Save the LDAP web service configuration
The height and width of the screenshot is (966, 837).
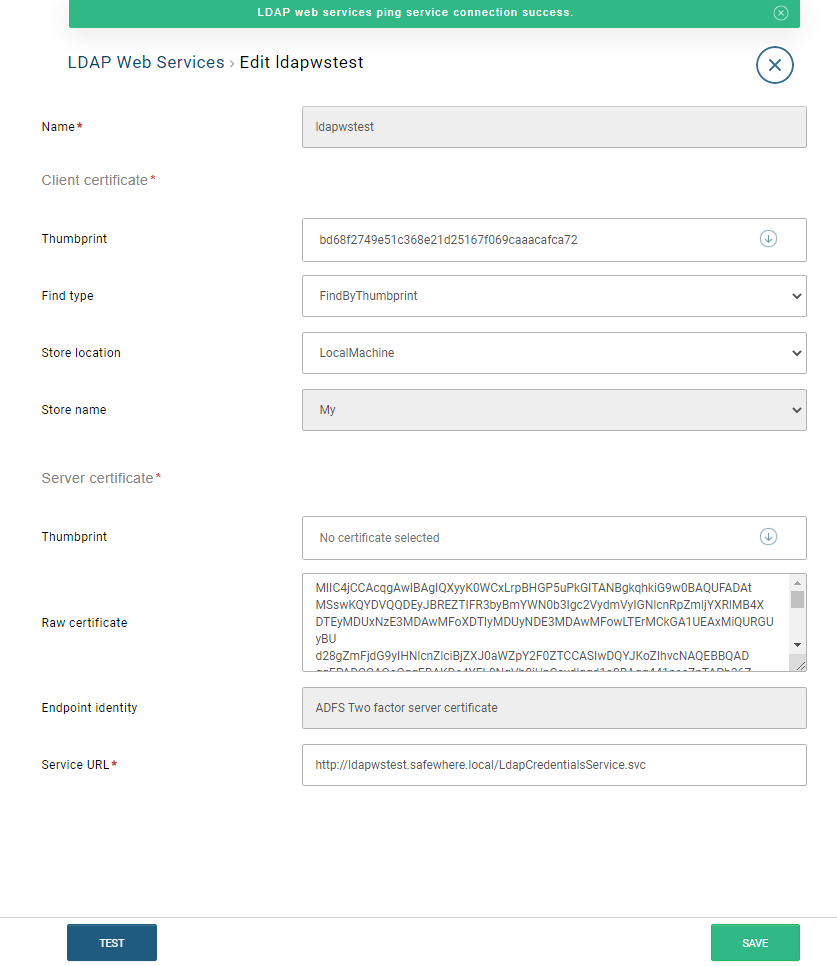[755, 941]
